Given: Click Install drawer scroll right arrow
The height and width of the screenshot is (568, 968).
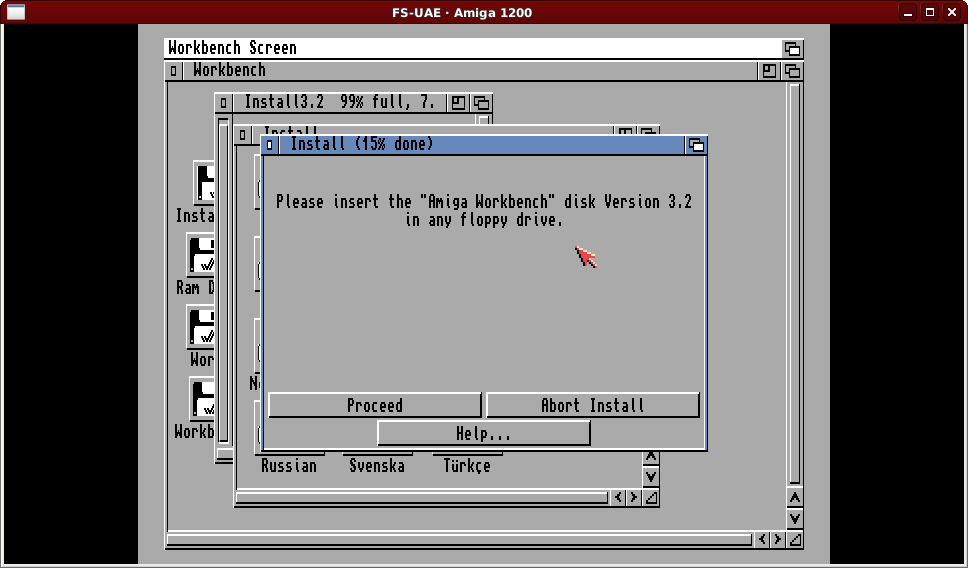Looking at the screenshot, I should [633, 498].
